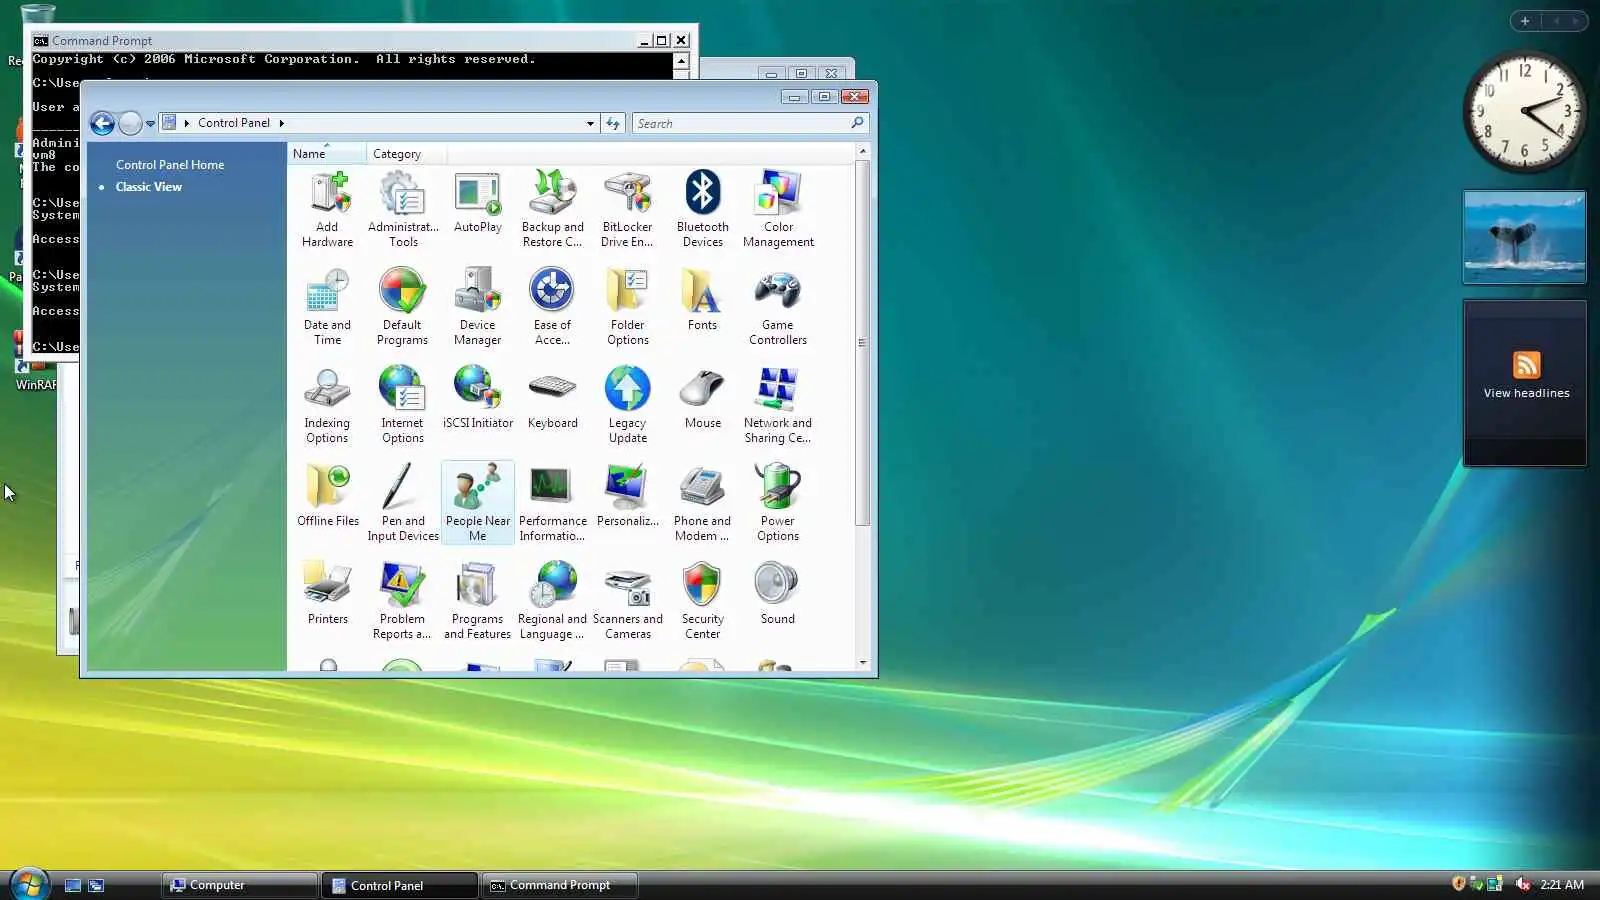Click the View headlines feed gadget
The image size is (1600, 900).
pyautogui.click(x=1525, y=383)
